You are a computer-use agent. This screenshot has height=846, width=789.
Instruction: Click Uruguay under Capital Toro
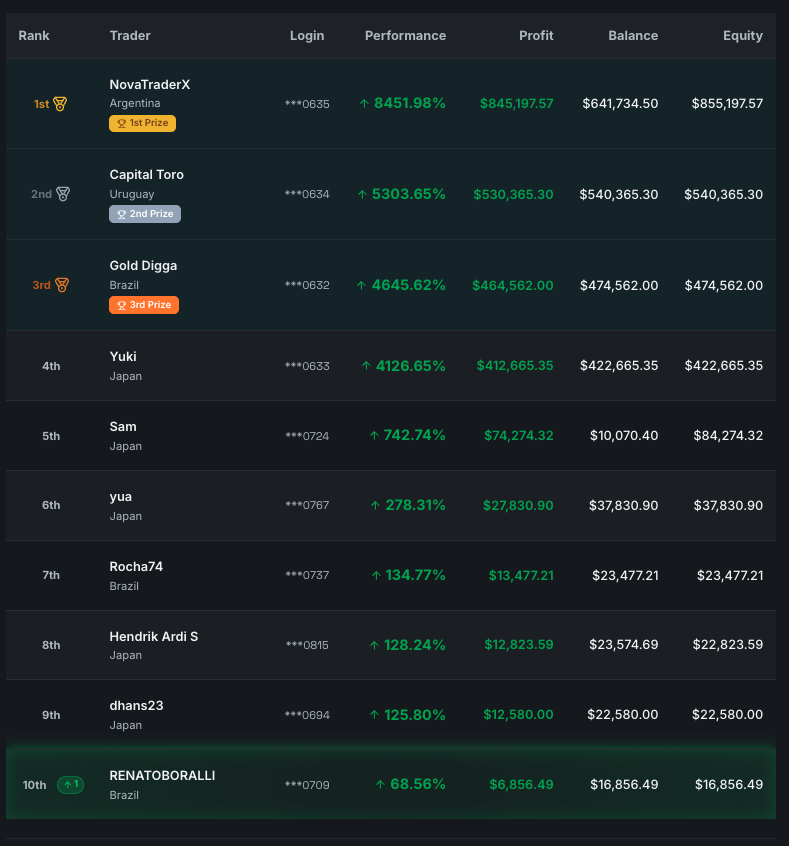click(x=132, y=194)
